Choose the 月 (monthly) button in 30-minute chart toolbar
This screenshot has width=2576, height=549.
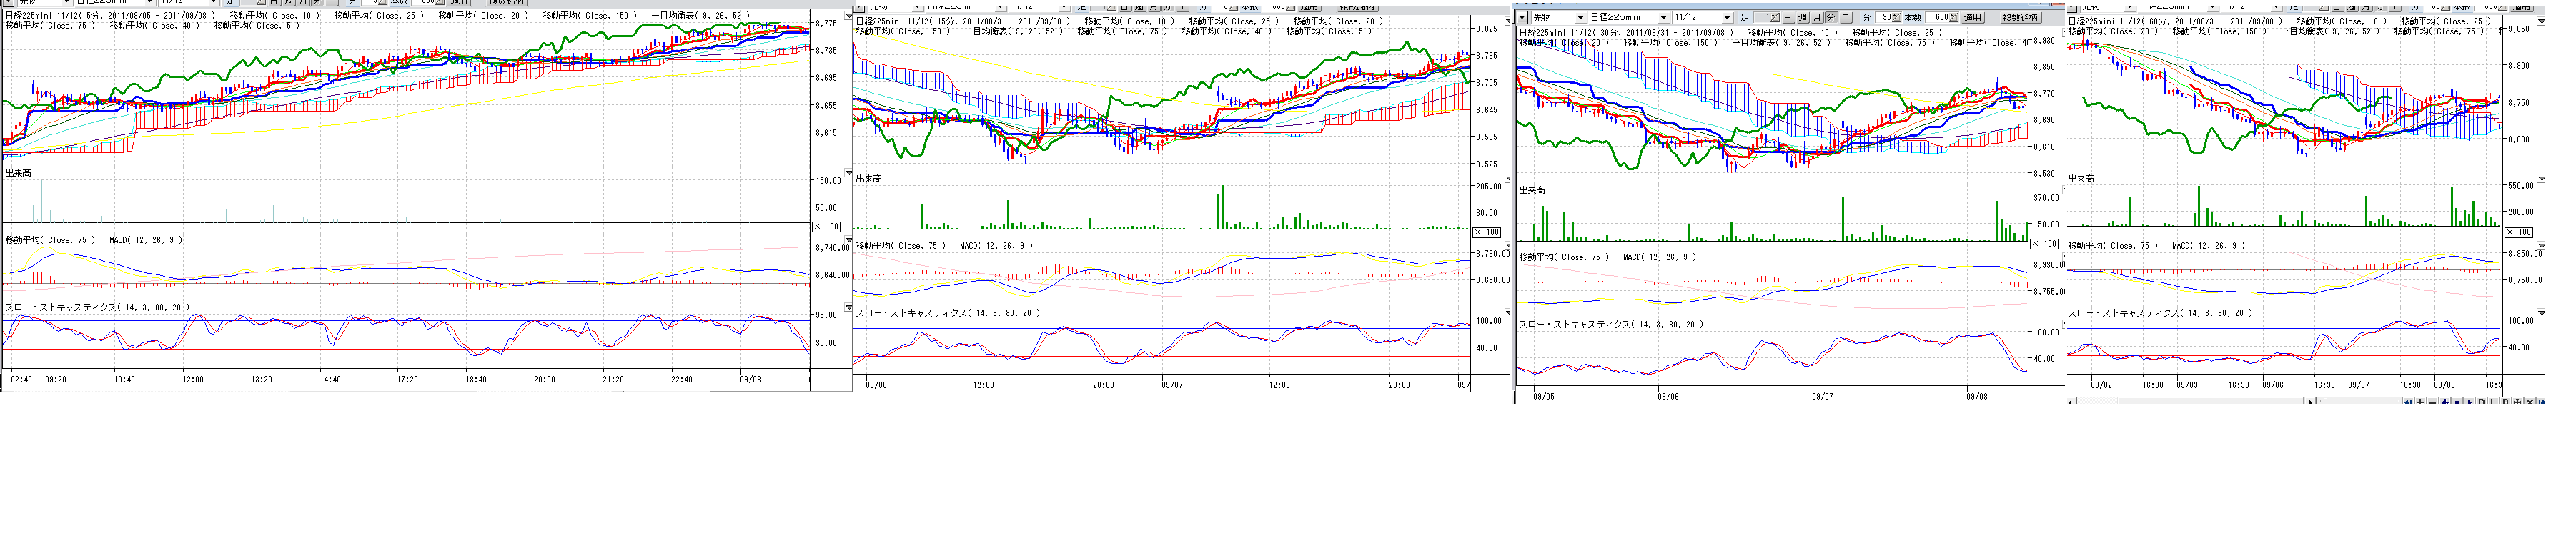point(1817,18)
